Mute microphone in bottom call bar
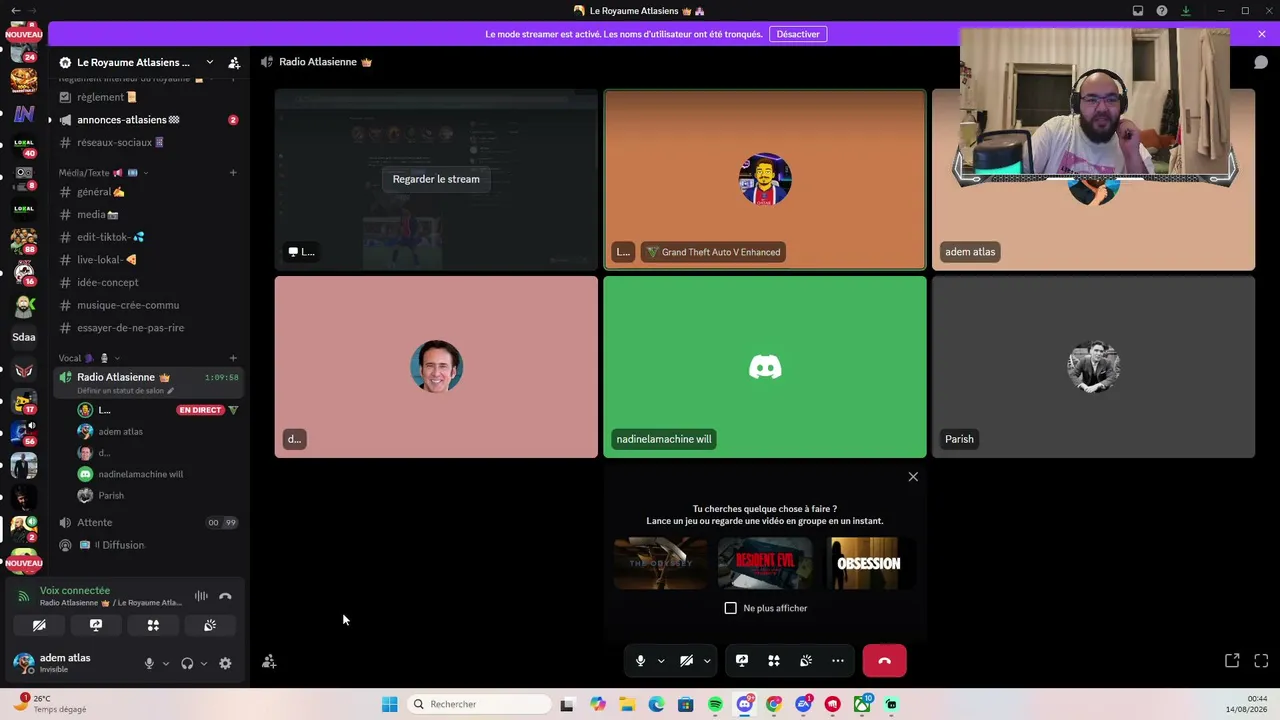Screen dimensions: 1280x720 pyautogui.click(x=641, y=661)
